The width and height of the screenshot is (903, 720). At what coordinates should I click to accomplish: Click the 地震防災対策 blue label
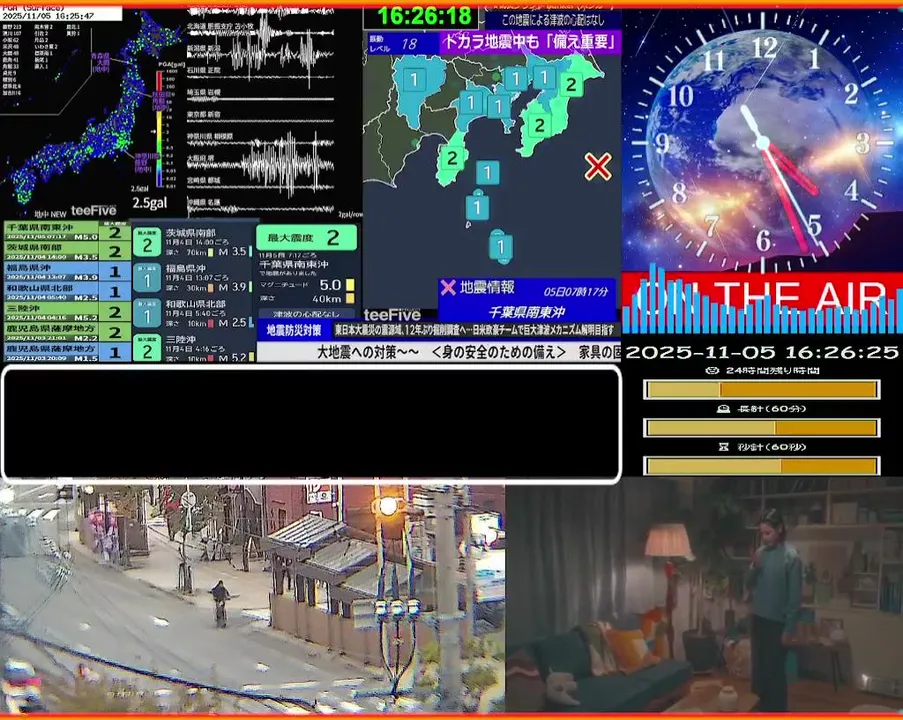click(x=294, y=331)
